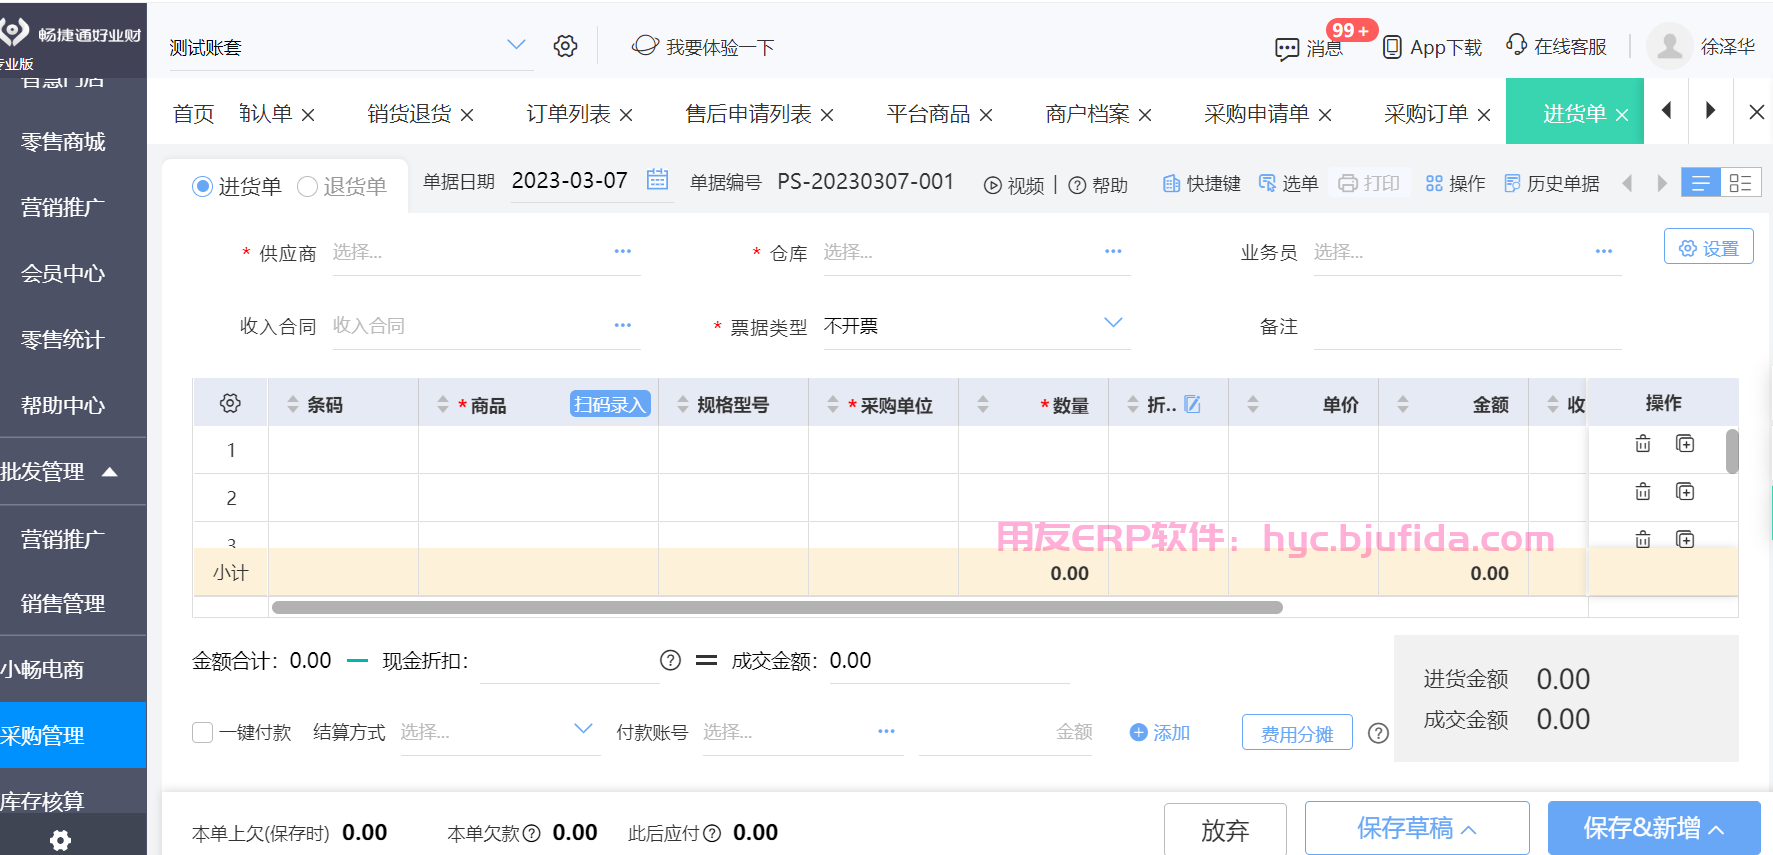Expand the account set dropdown
Screen dimensions: 1773x855
tap(516, 45)
